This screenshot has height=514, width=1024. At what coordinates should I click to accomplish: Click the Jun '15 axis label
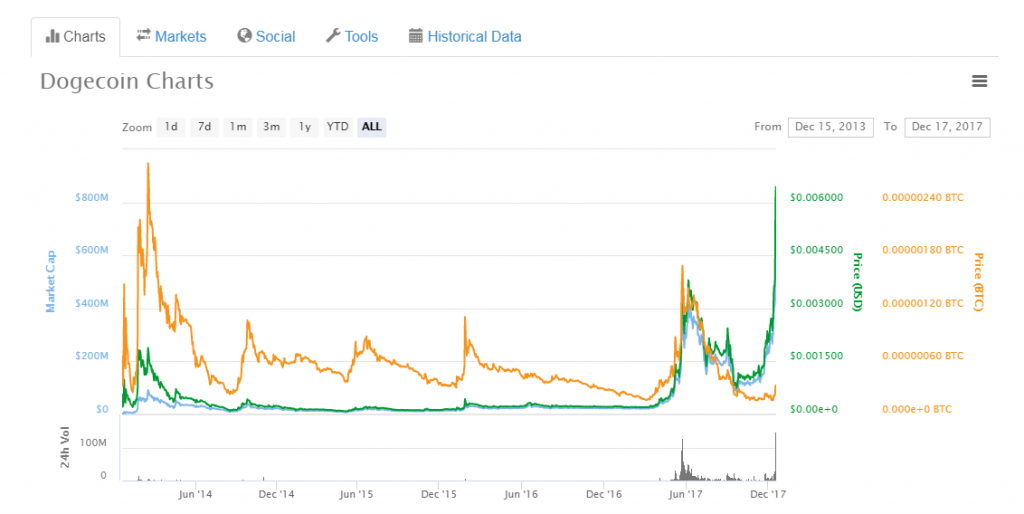pos(357,494)
